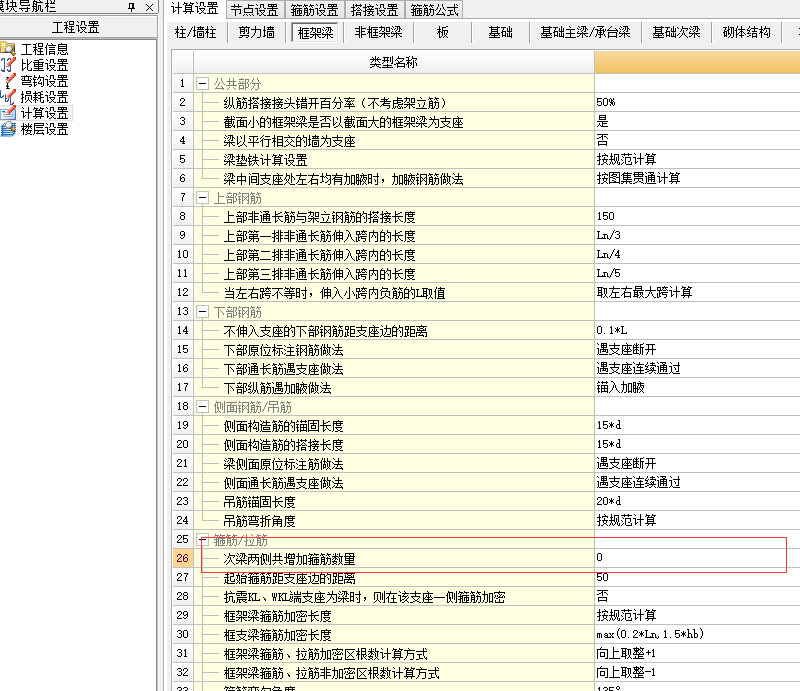Edit 15*d for 侧面构造筋的搭接长度
The height and width of the screenshot is (691, 800).
tap(697, 445)
